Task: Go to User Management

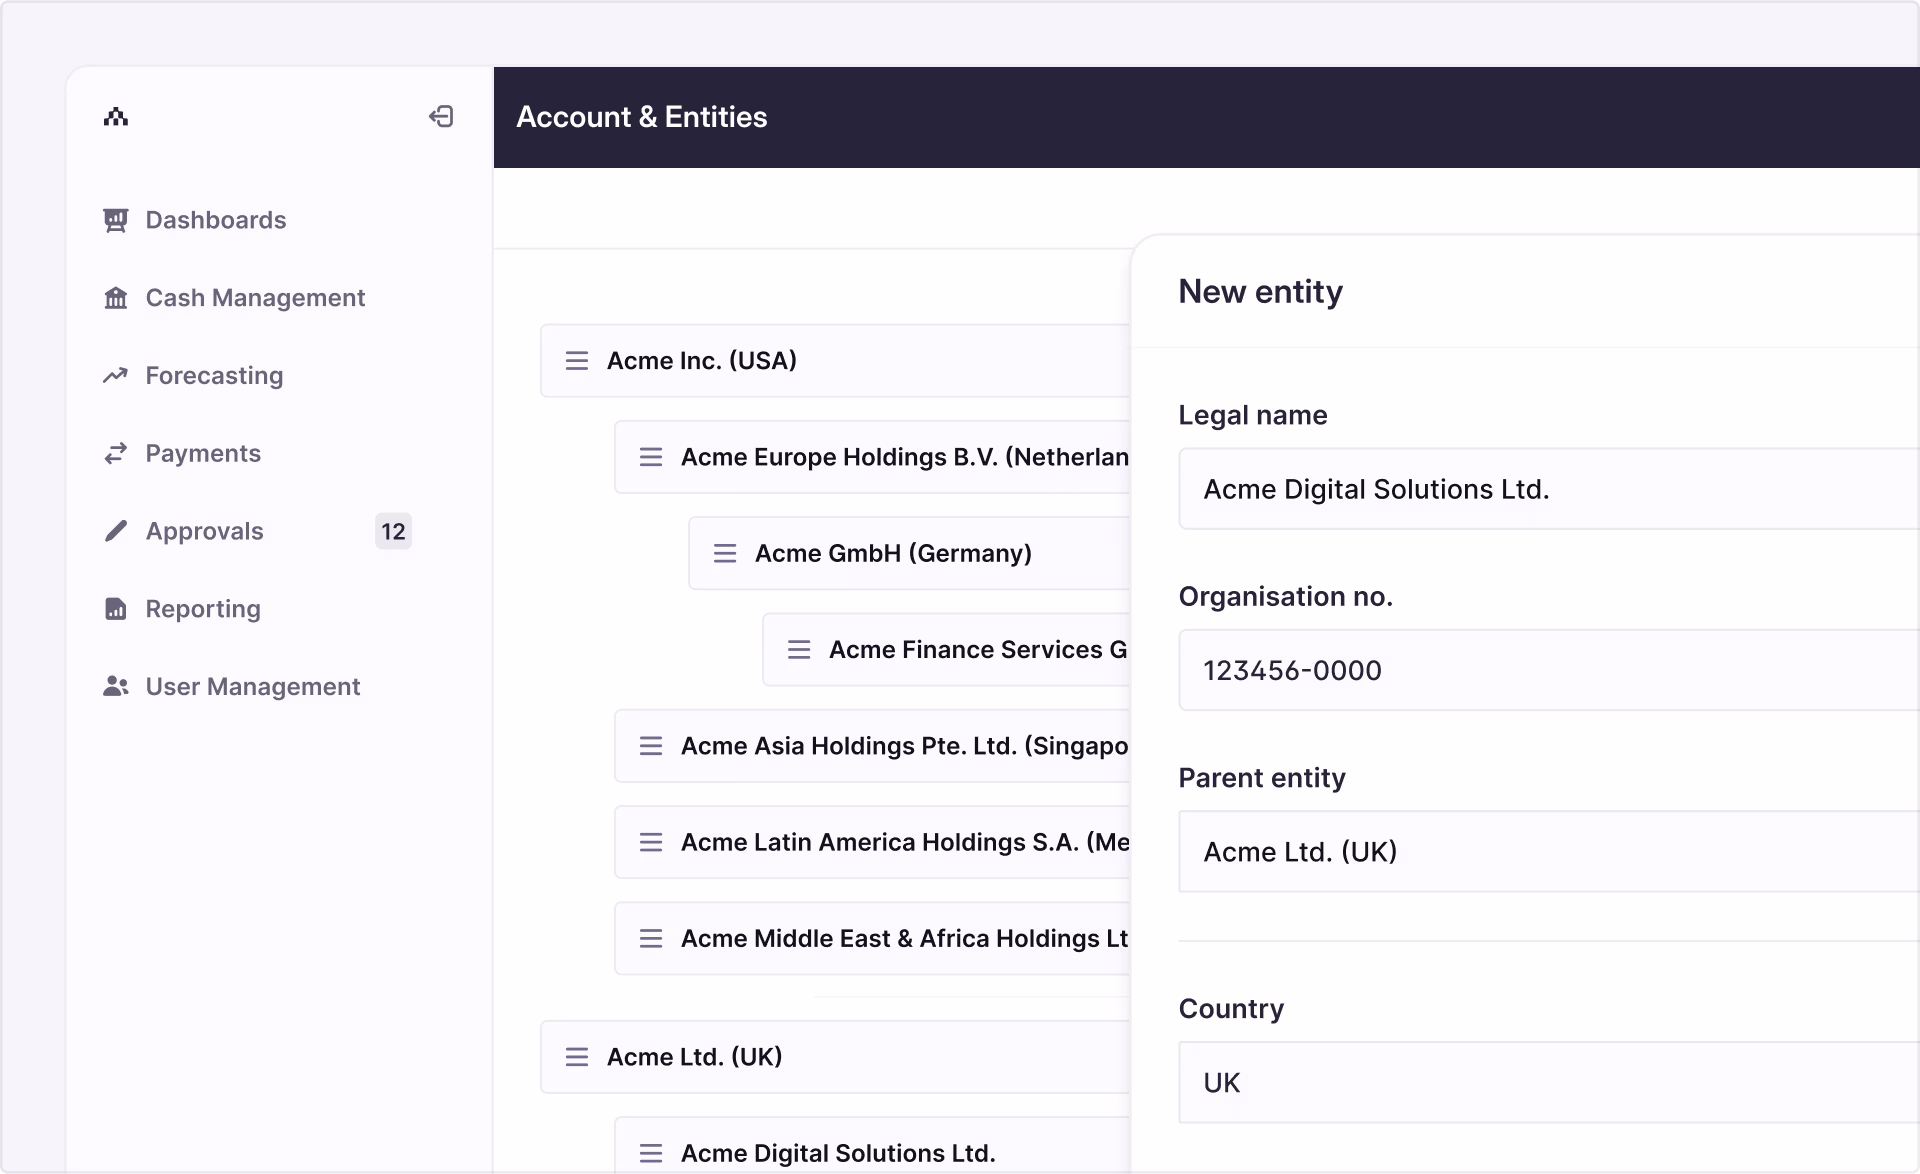Action: pos(253,687)
